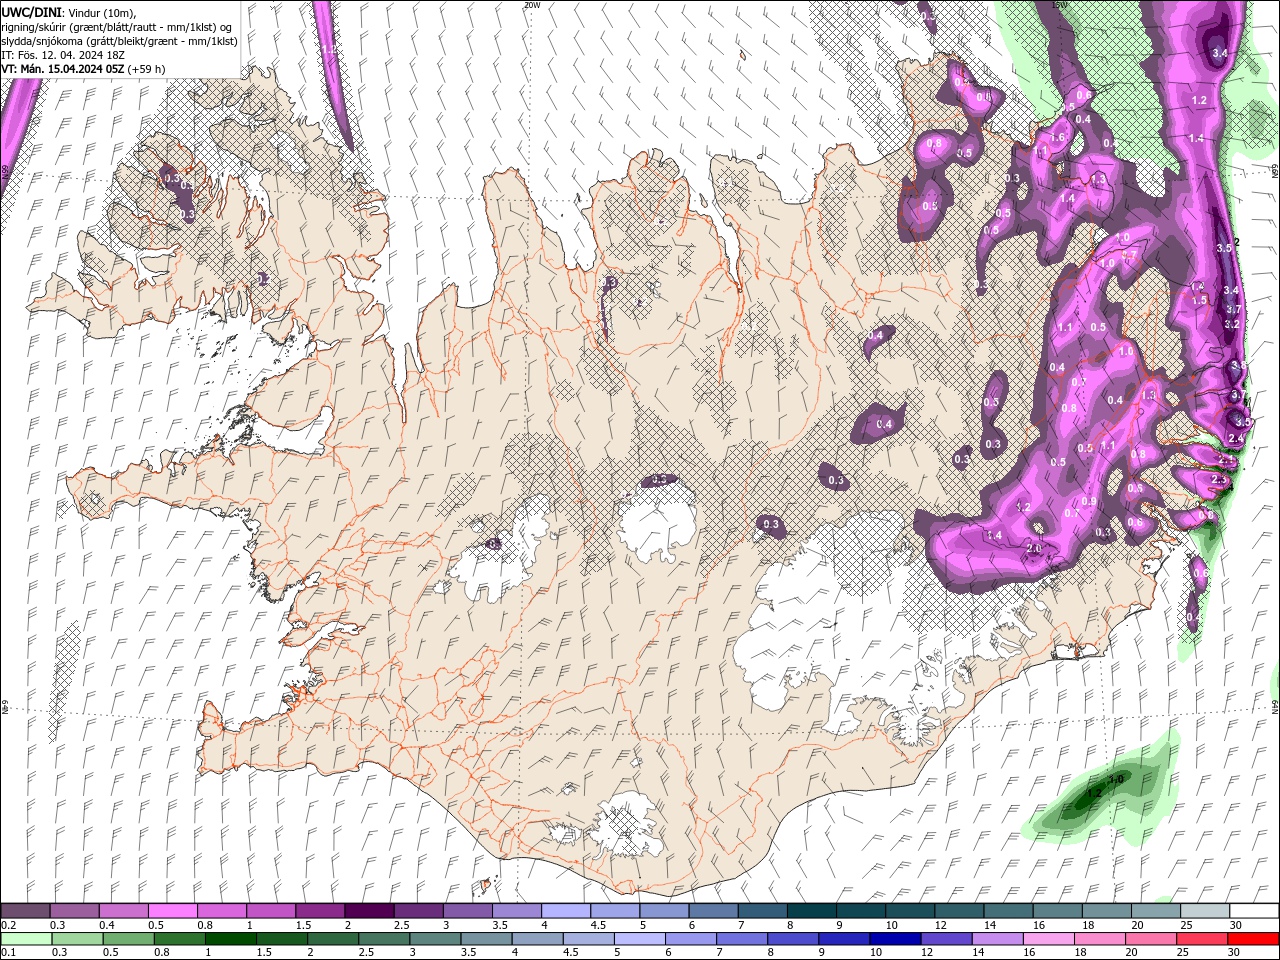Click the "slydda/snjókoma" legend description line
The height and width of the screenshot is (960, 1280).
click(x=119, y=41)
